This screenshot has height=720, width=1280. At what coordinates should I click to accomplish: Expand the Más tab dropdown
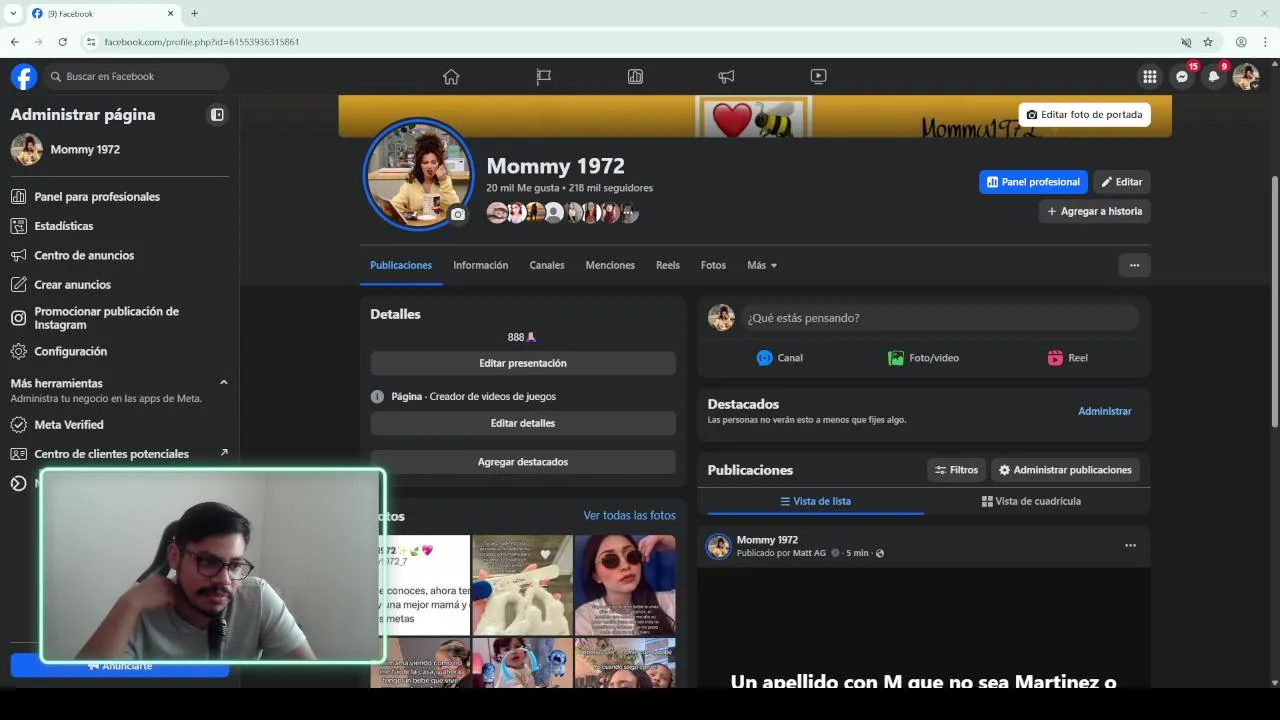[762, 265]
